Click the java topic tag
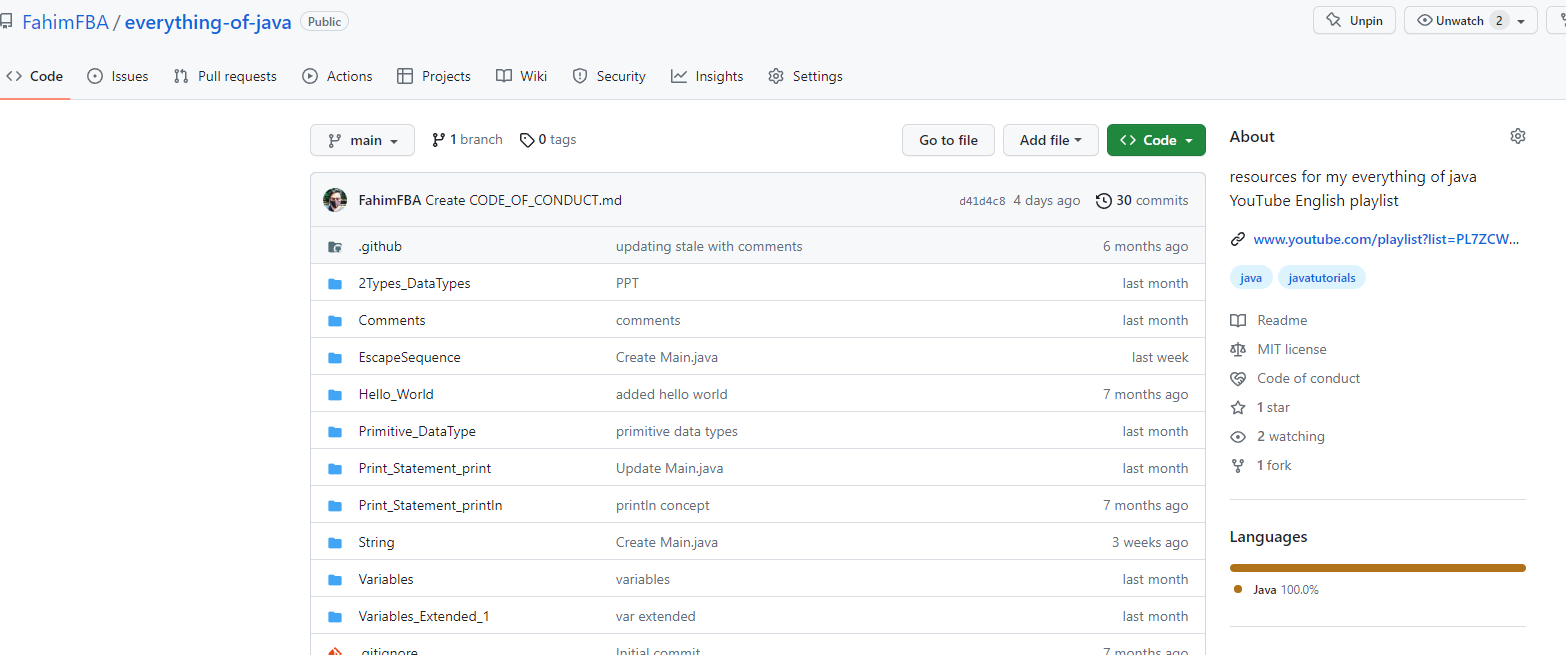The width and height of the screenshot is (1566, 655). 1251,278
